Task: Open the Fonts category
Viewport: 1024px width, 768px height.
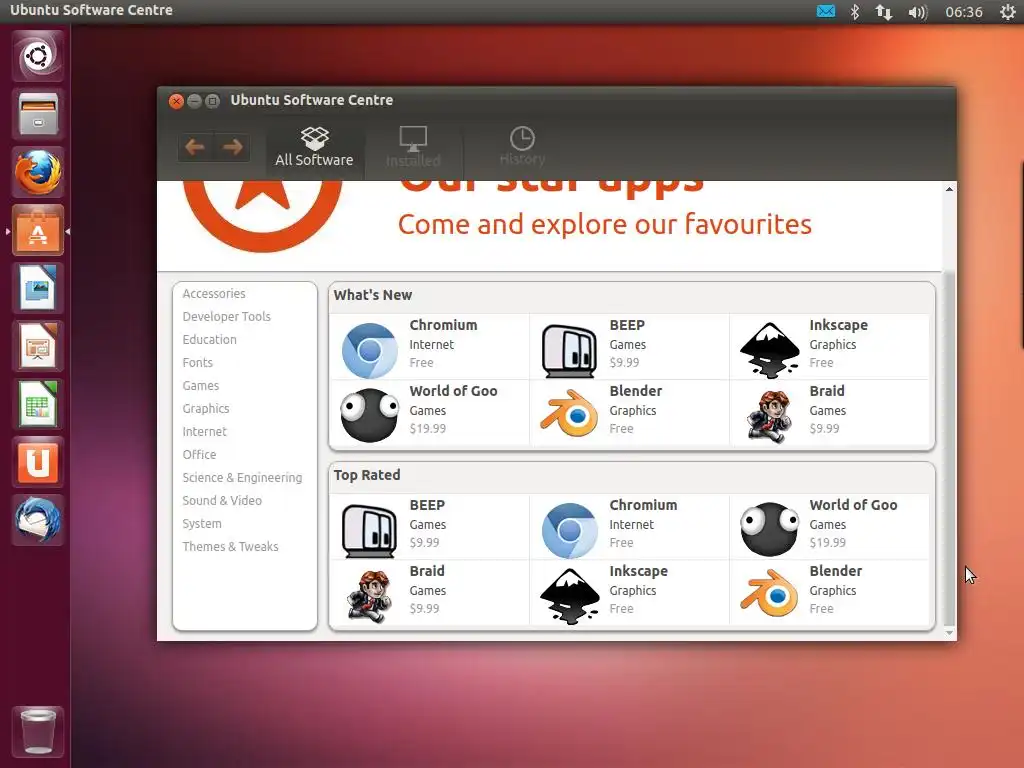Action: pos(197,362)
